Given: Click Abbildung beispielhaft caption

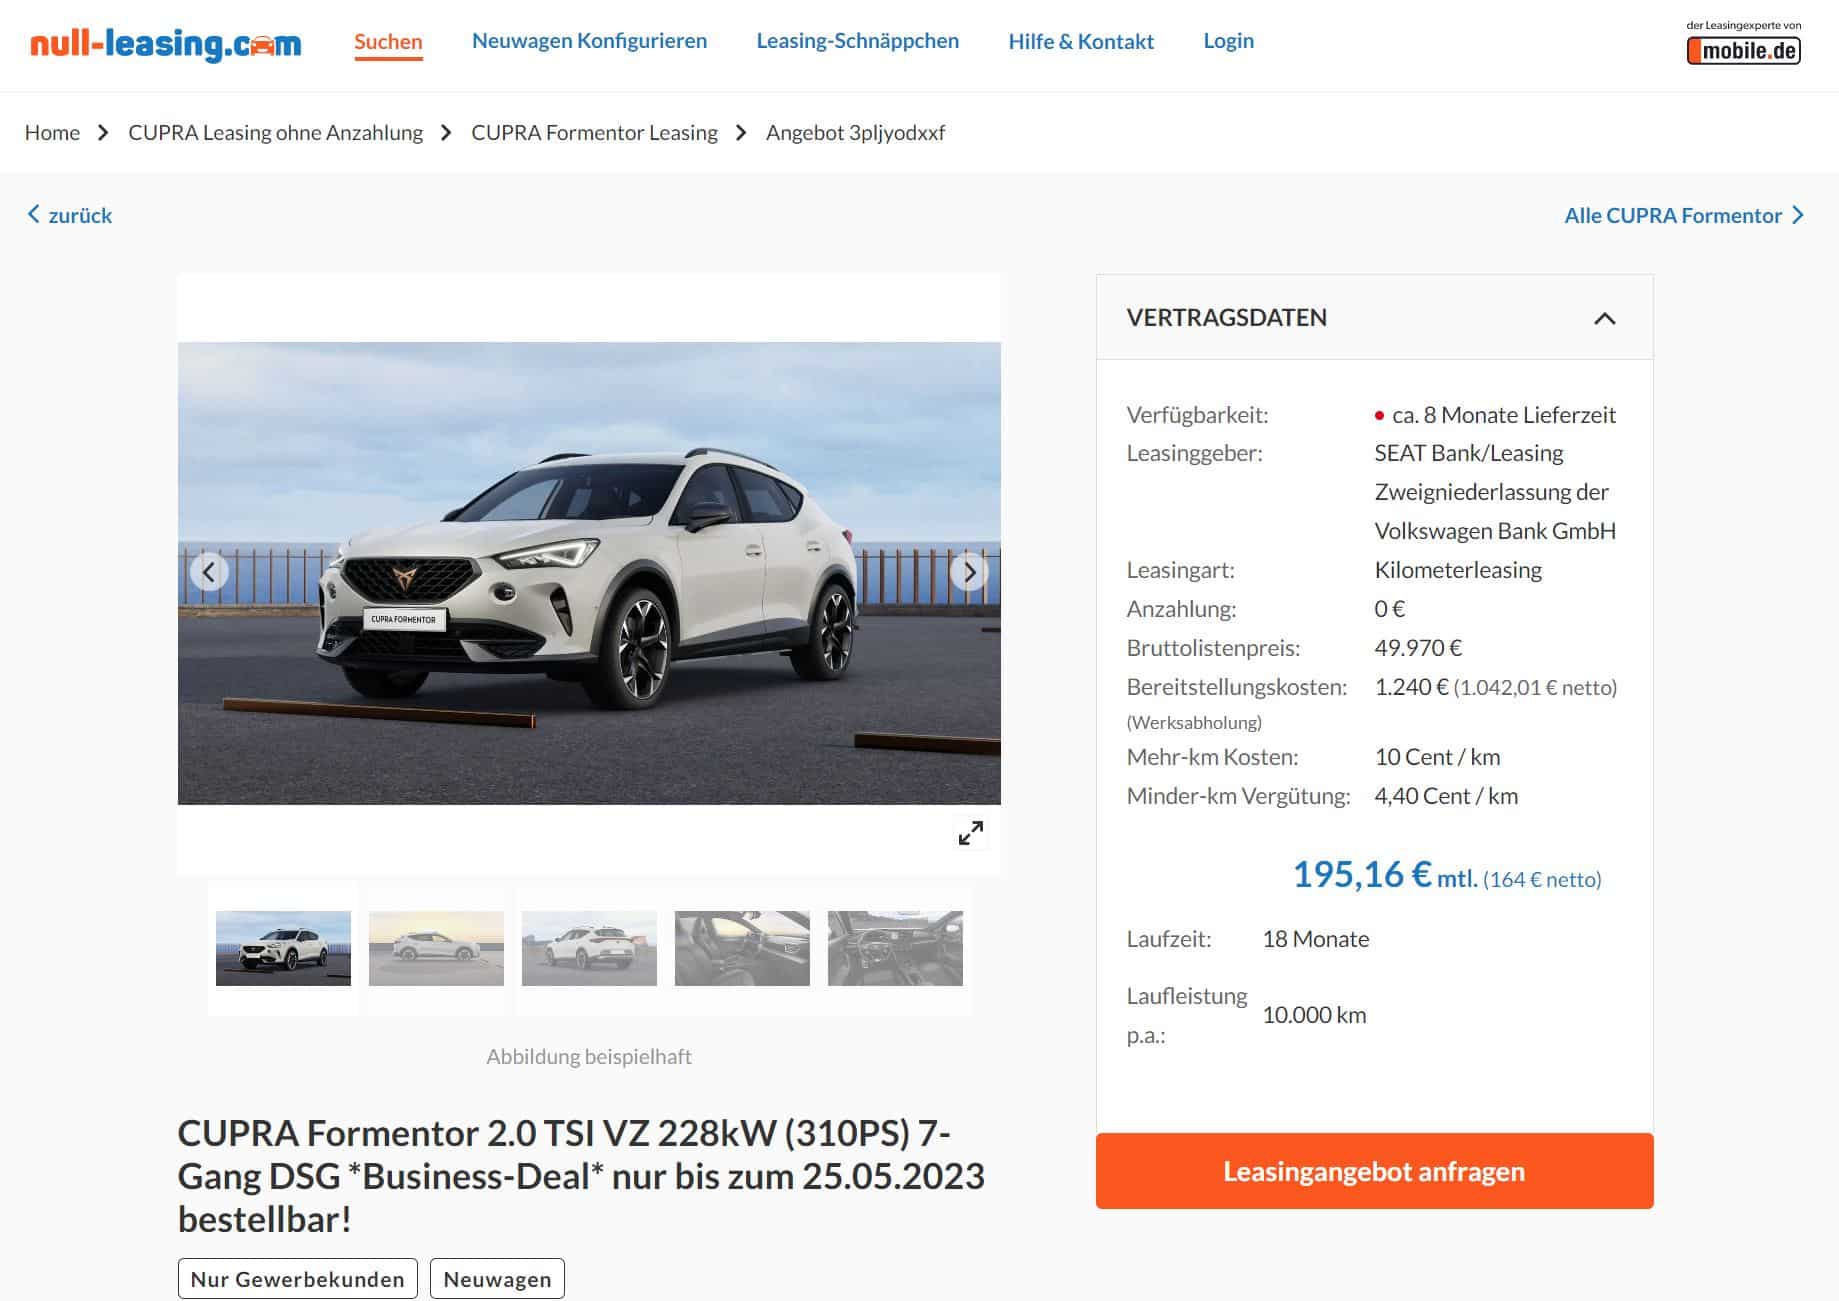Looking at the screenshot, I should (589, 1056).
